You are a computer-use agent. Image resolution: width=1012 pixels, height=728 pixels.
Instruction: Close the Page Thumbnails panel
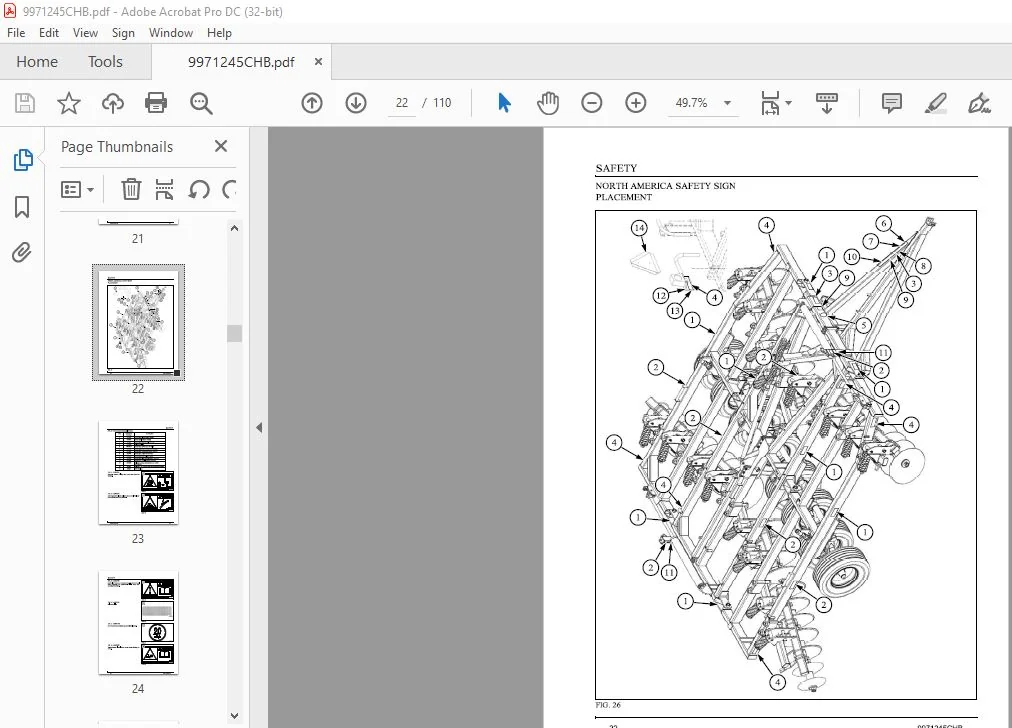(x=221, y=147)
